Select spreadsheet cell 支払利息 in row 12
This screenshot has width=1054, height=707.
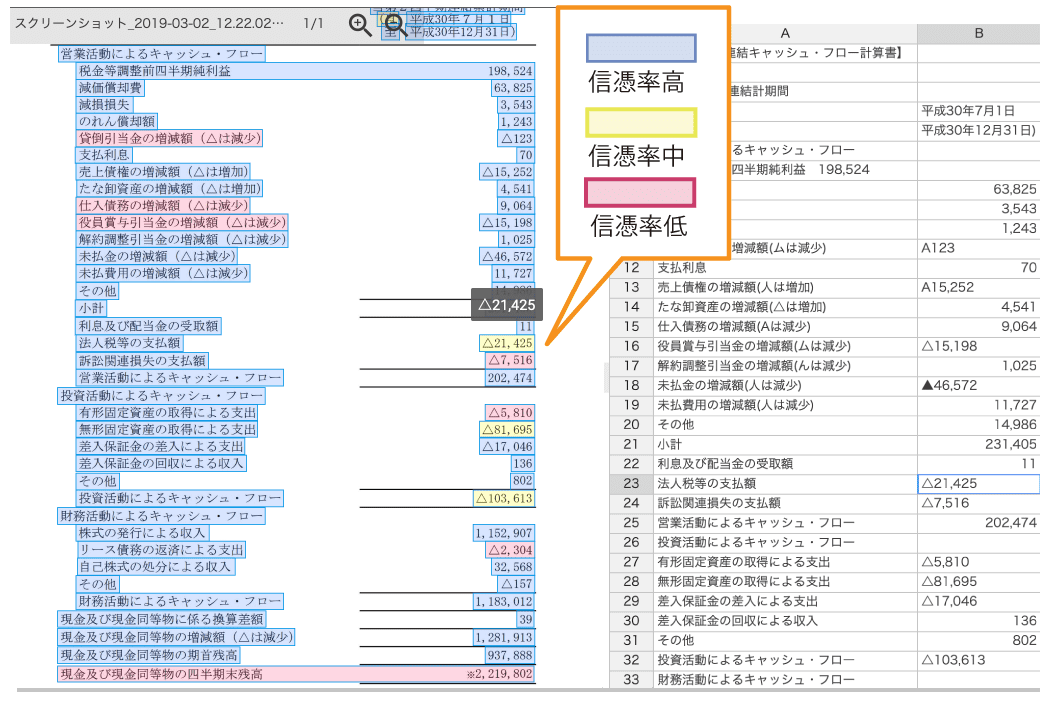(785, 267)
